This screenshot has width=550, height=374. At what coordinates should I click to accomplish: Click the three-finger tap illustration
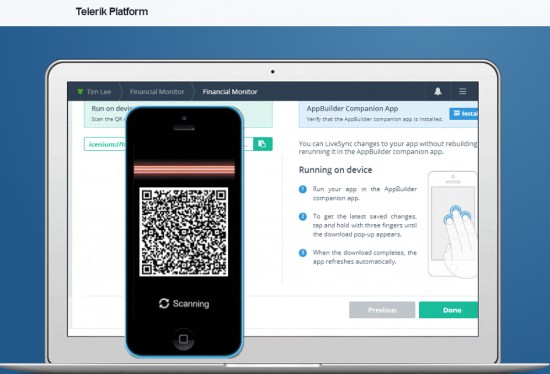[453, 225]
